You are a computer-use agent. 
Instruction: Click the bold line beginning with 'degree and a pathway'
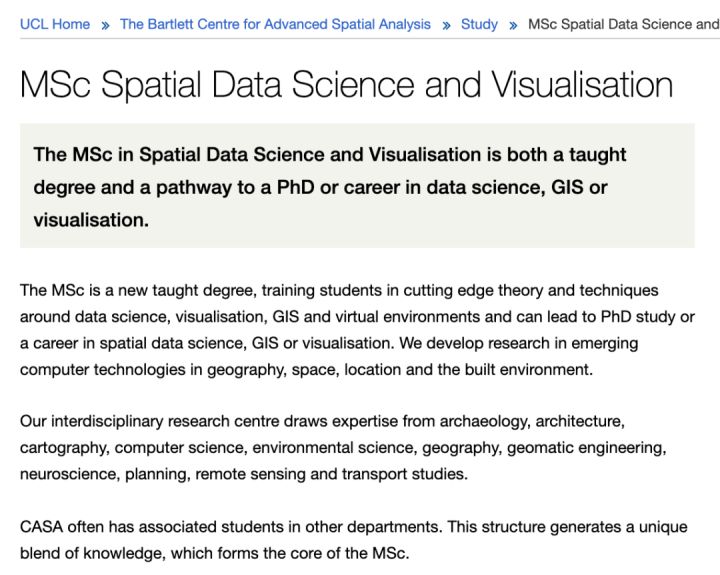tap(320, 187)
